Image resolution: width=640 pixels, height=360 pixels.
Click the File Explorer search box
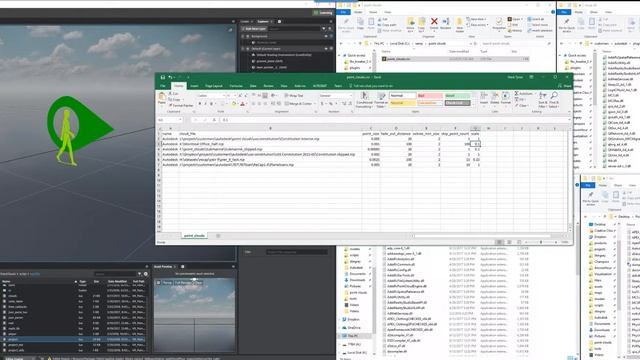pos(516,44)
